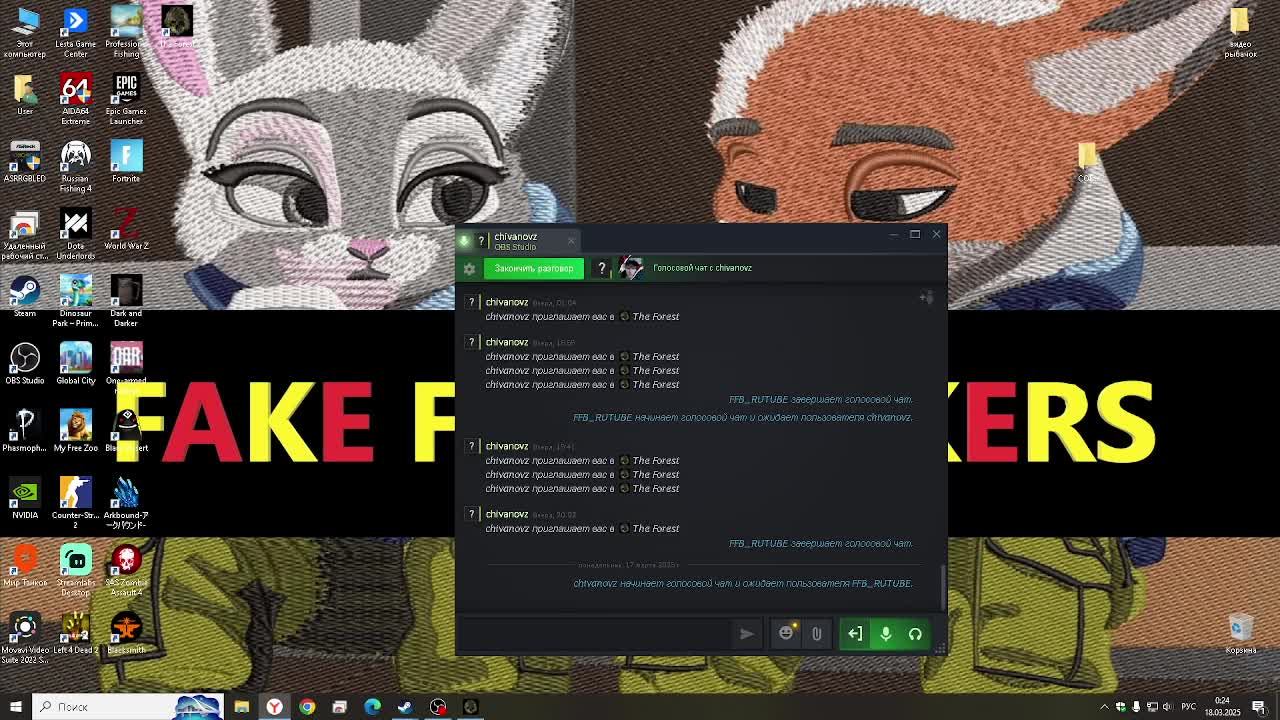The image size is (1280, 720).
Task: Launch Epic Games Launcher
Action: click(x=126, y=100)
